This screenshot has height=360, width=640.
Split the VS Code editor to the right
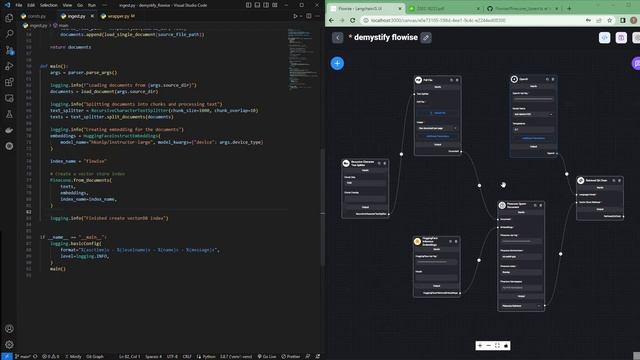coord(309,16)
